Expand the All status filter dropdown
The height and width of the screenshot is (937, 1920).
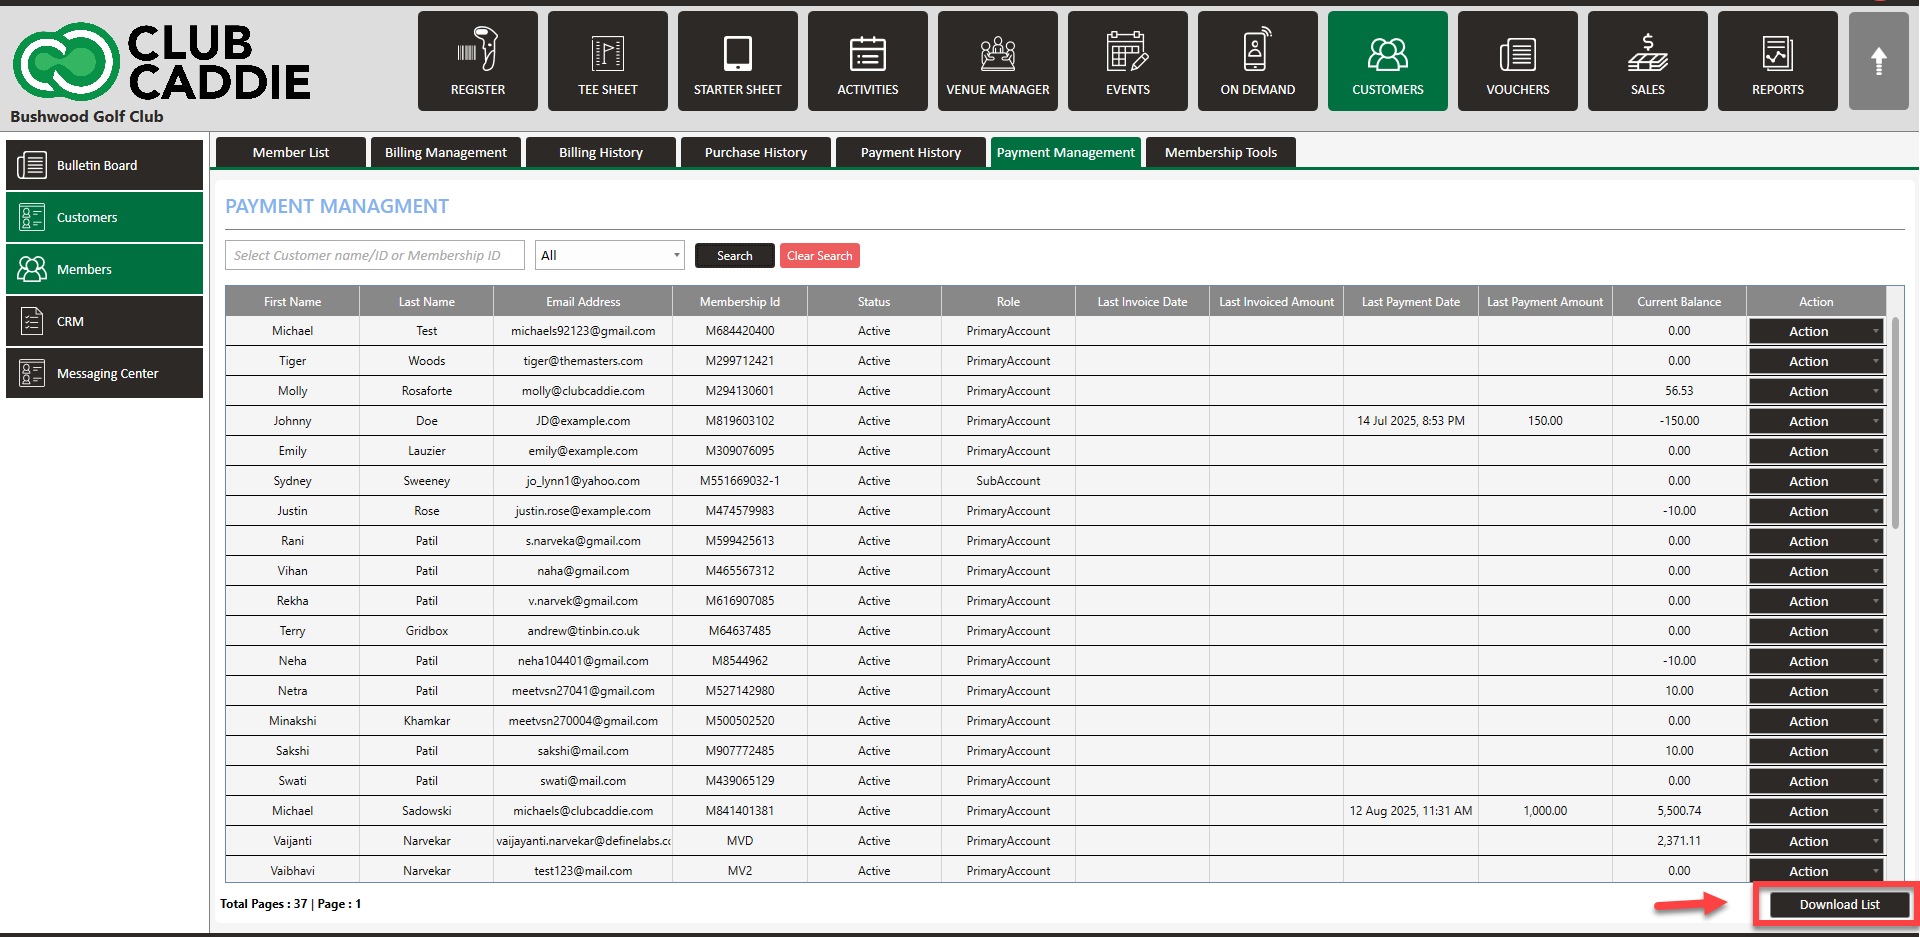pyautogui.click(x=609, y=256)
